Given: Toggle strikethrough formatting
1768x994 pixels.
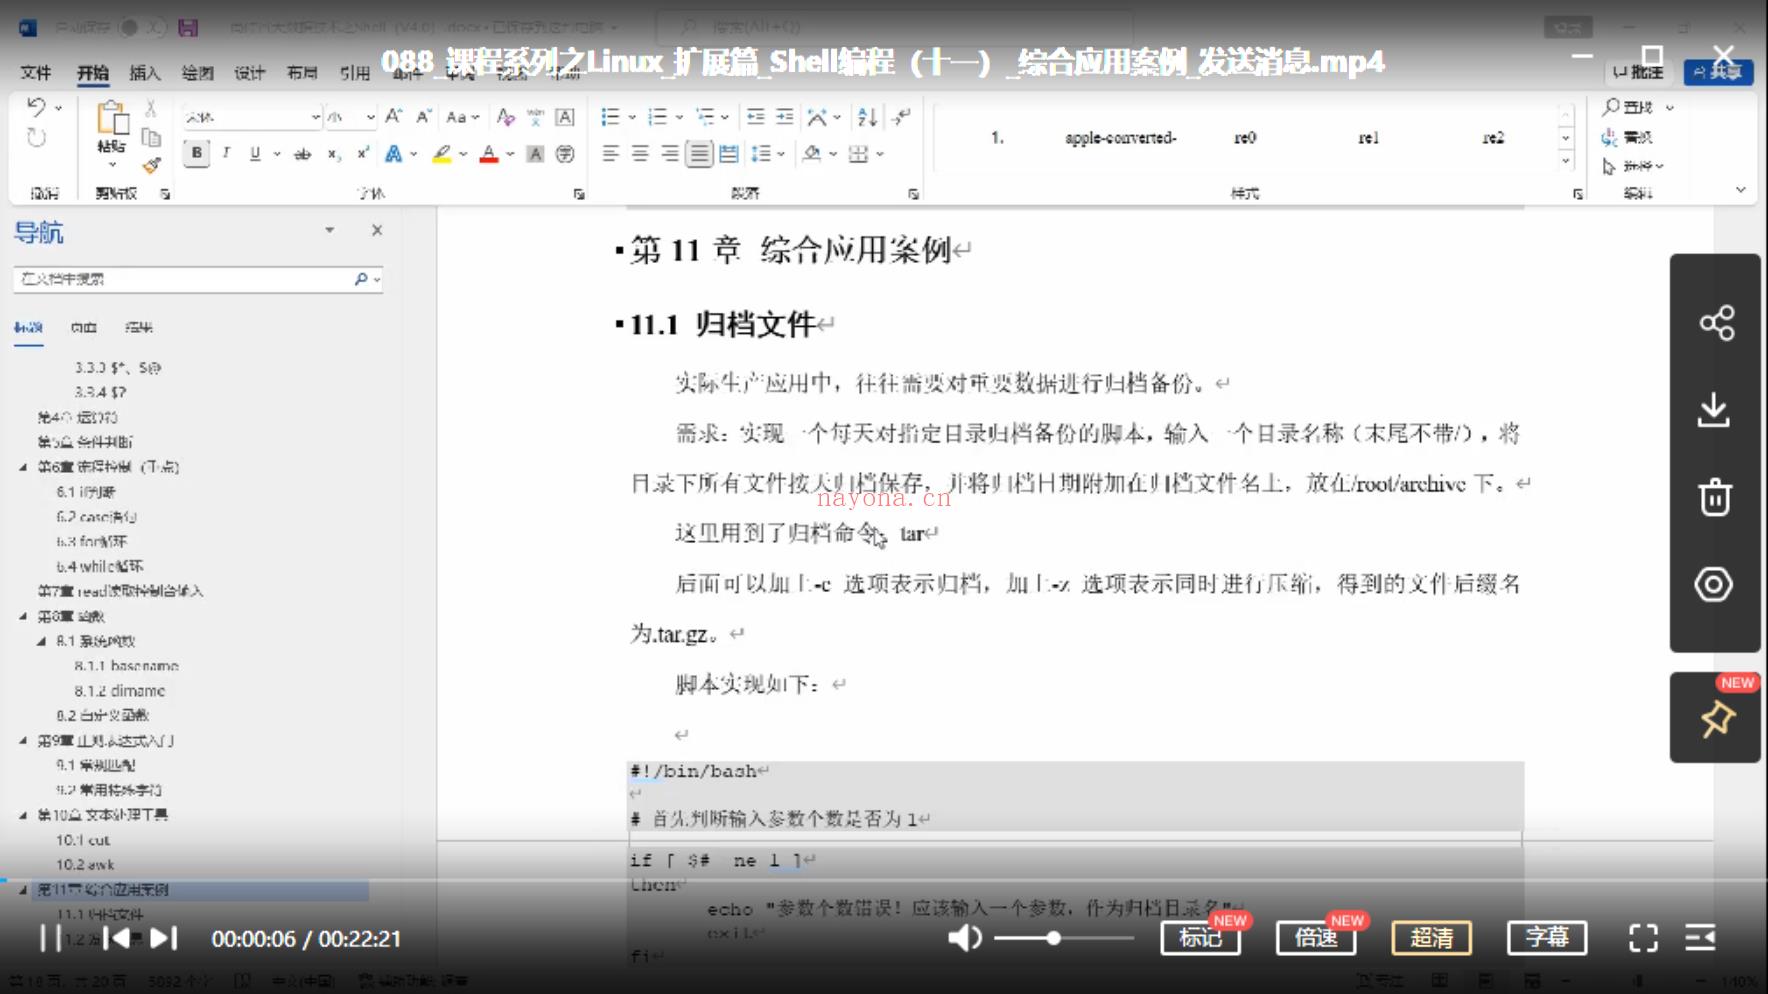Looking at the screenshot, I should coord(302,154).
